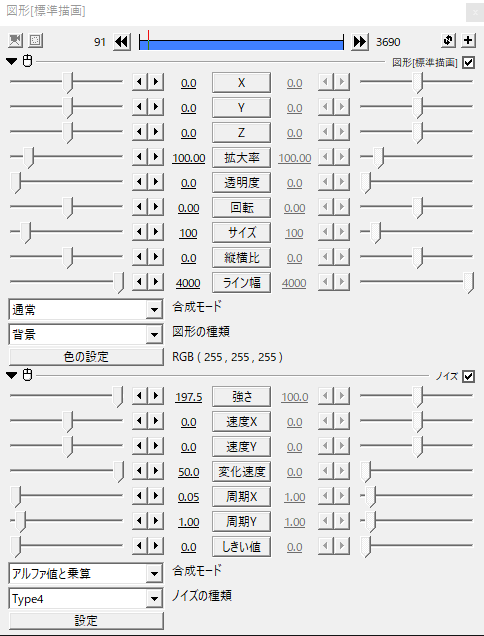
Task: Click the plus icon to add effect
Action: [468, 40]
